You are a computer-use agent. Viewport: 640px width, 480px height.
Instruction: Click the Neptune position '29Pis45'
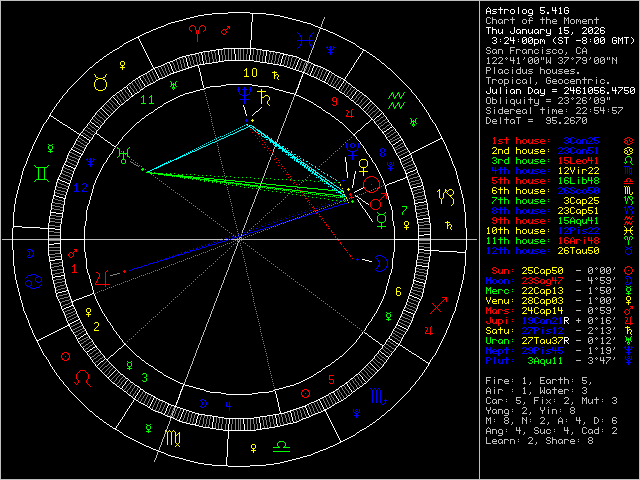tap(542, 351)
